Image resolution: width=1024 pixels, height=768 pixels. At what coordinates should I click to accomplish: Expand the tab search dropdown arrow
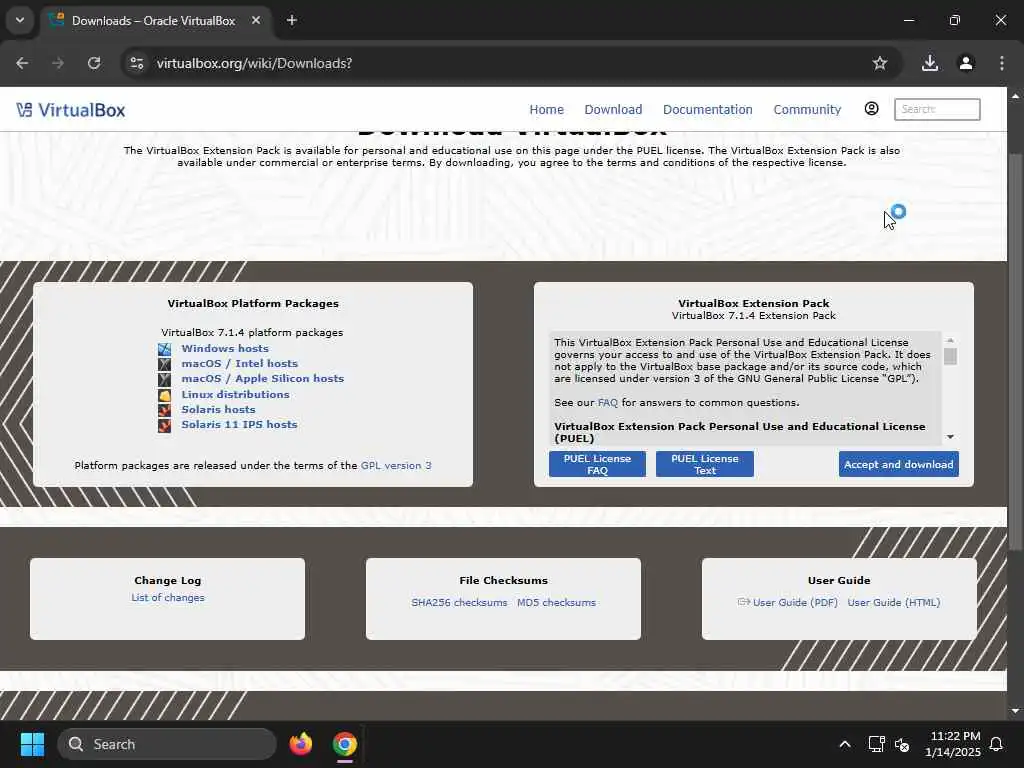pyautogui.click(x=20, y=20)
